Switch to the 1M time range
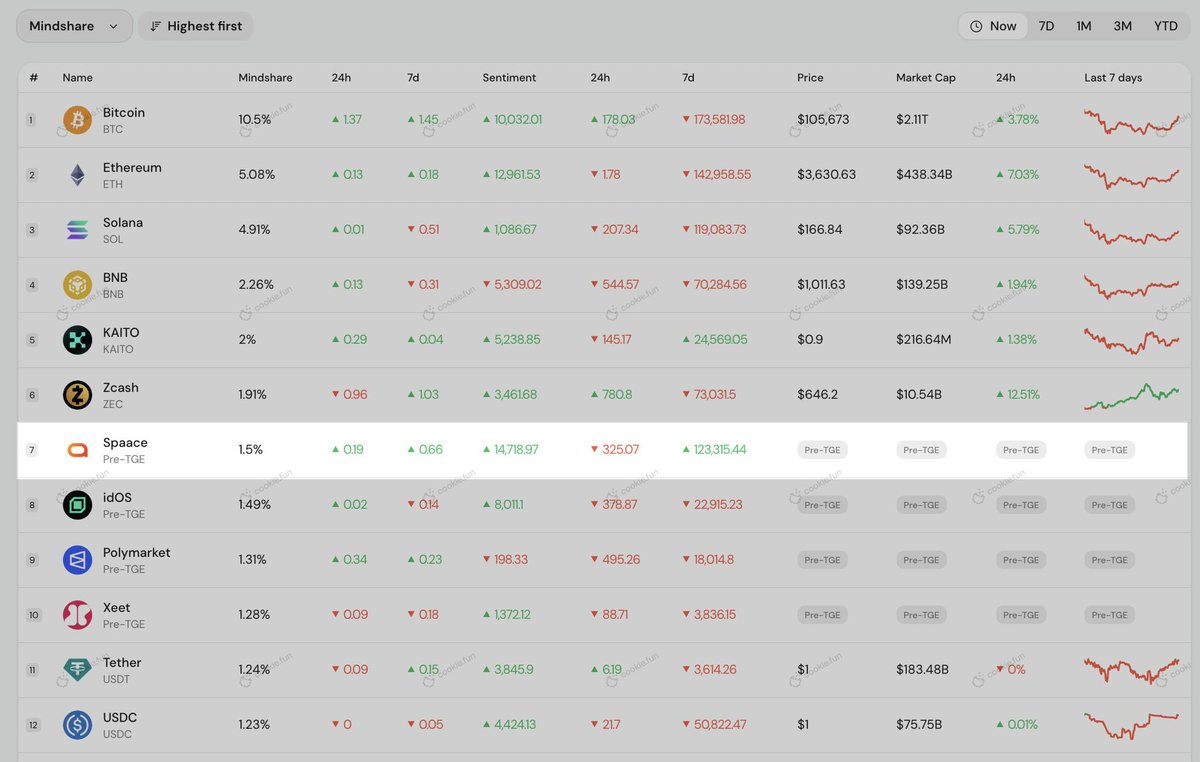The height and width of the screenshot is (762, 1200). coord(1084,26)
